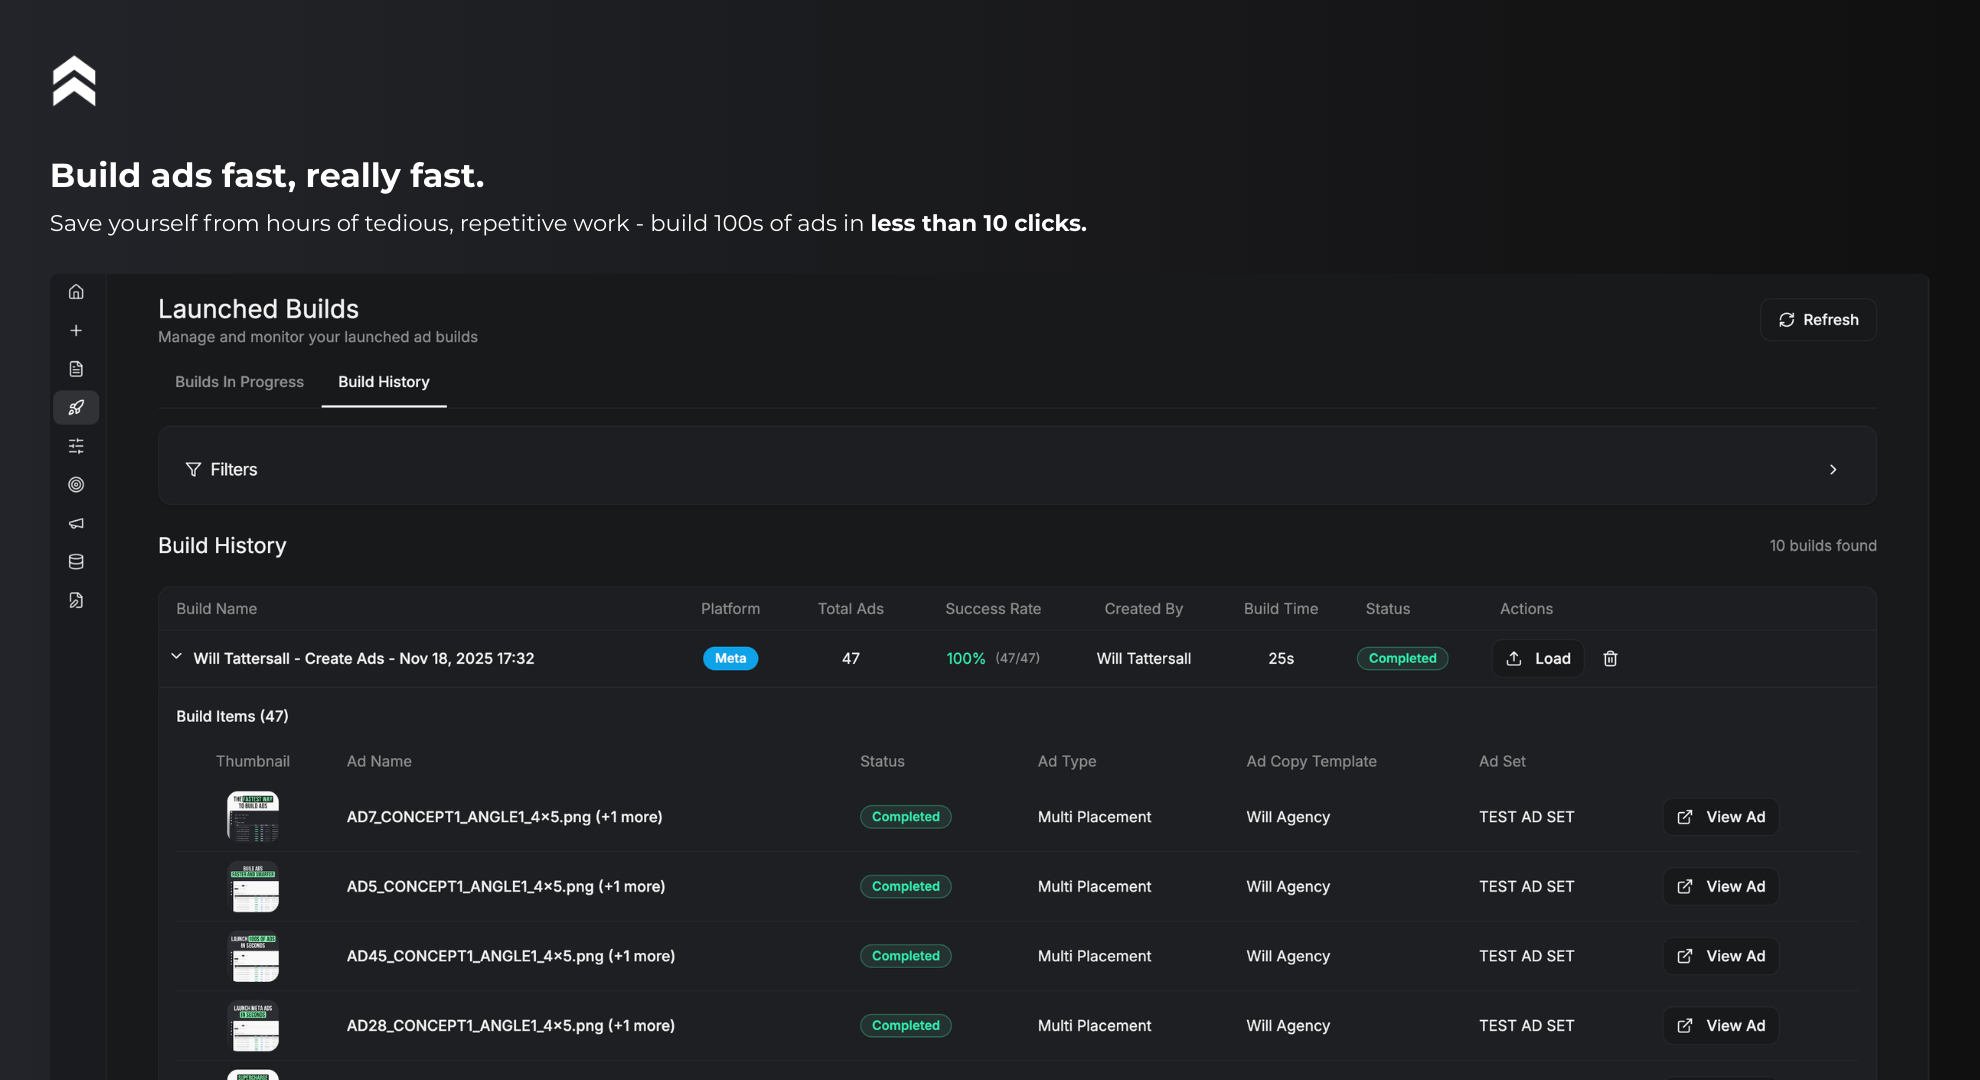Click the delete trash icon for the Will Tattersall build

(1610, 658)
